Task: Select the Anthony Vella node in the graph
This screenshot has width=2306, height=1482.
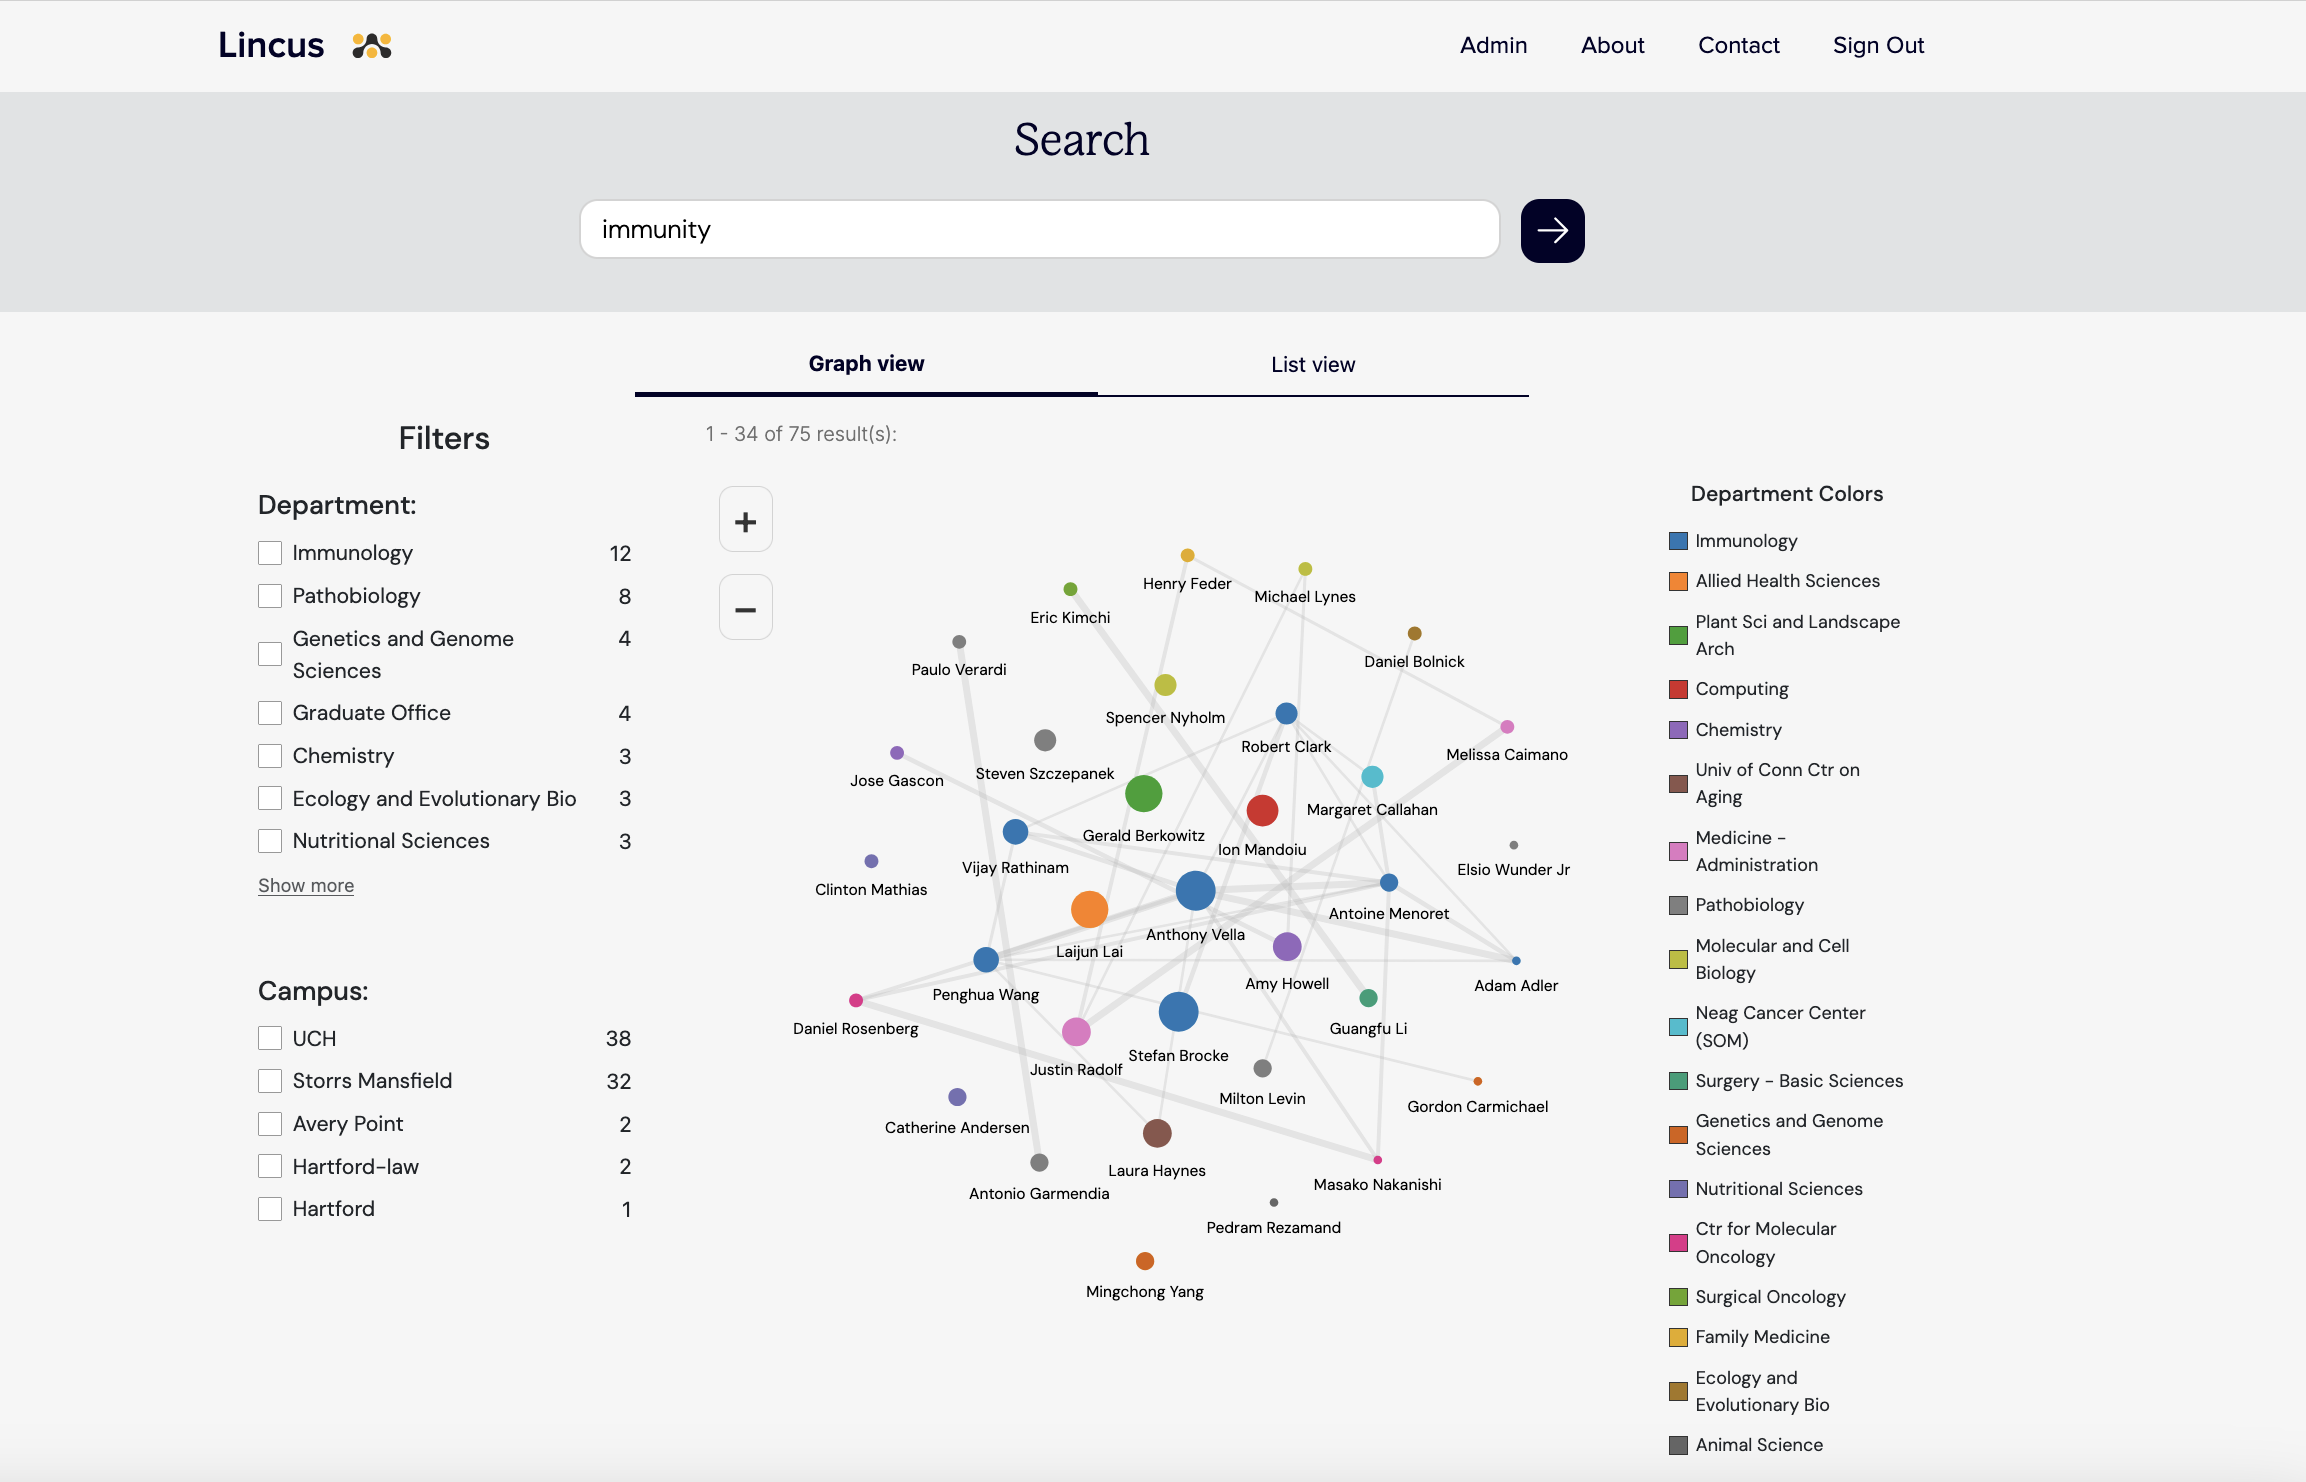Action: tap(1196, 890)
